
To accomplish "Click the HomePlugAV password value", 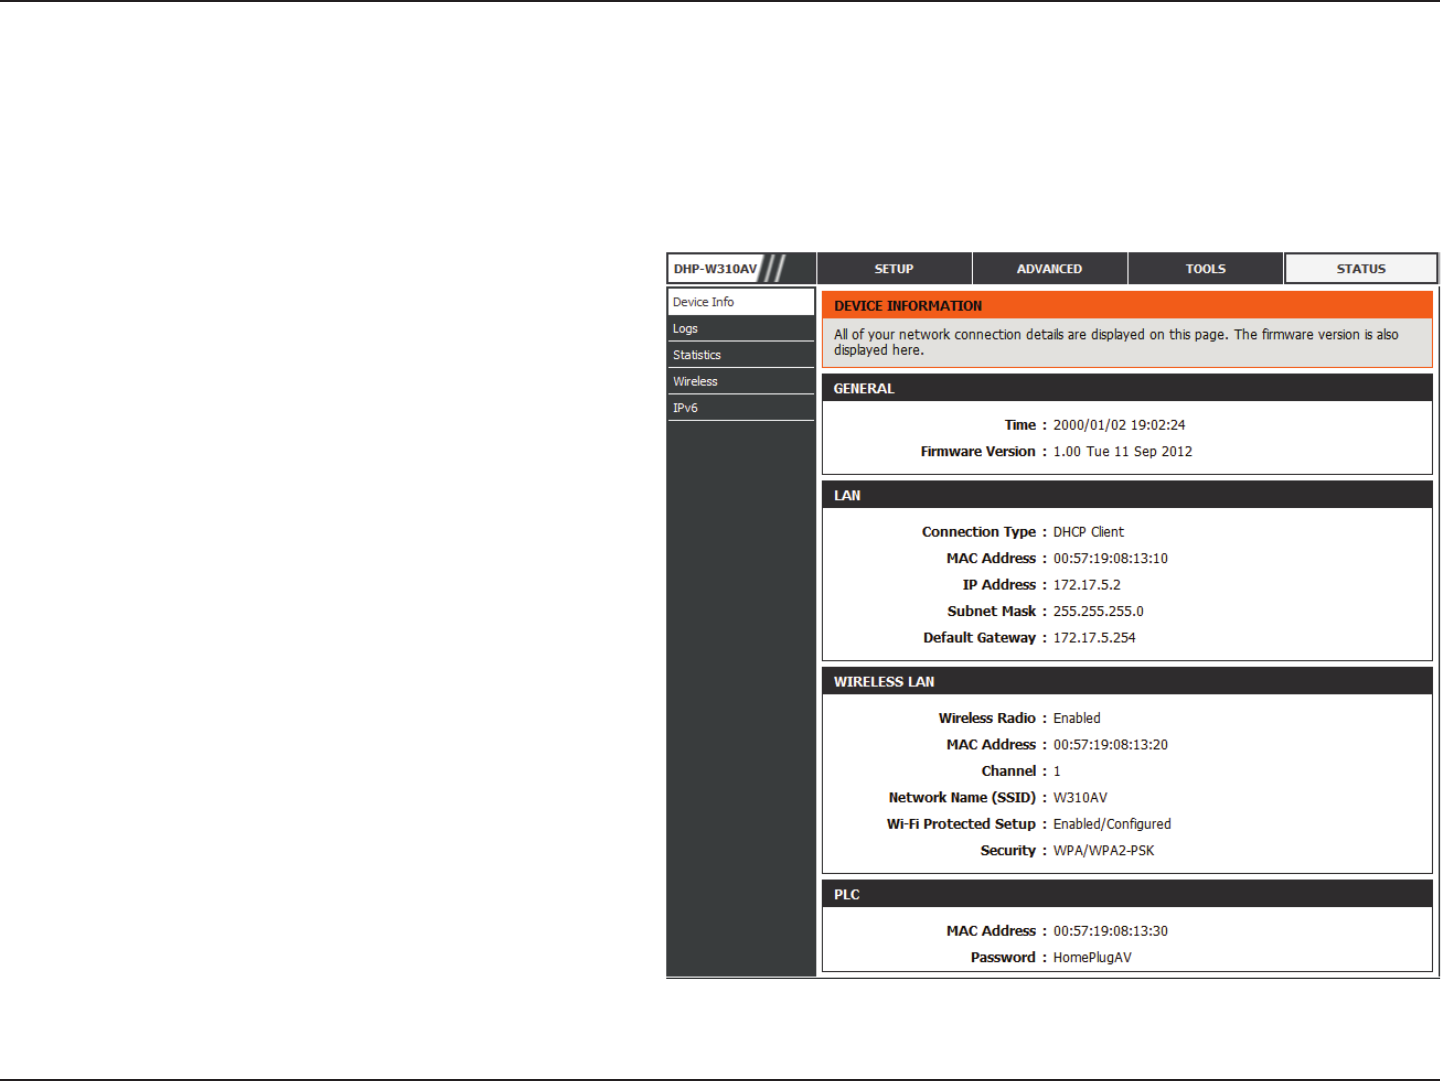I will pos(1092,958).
